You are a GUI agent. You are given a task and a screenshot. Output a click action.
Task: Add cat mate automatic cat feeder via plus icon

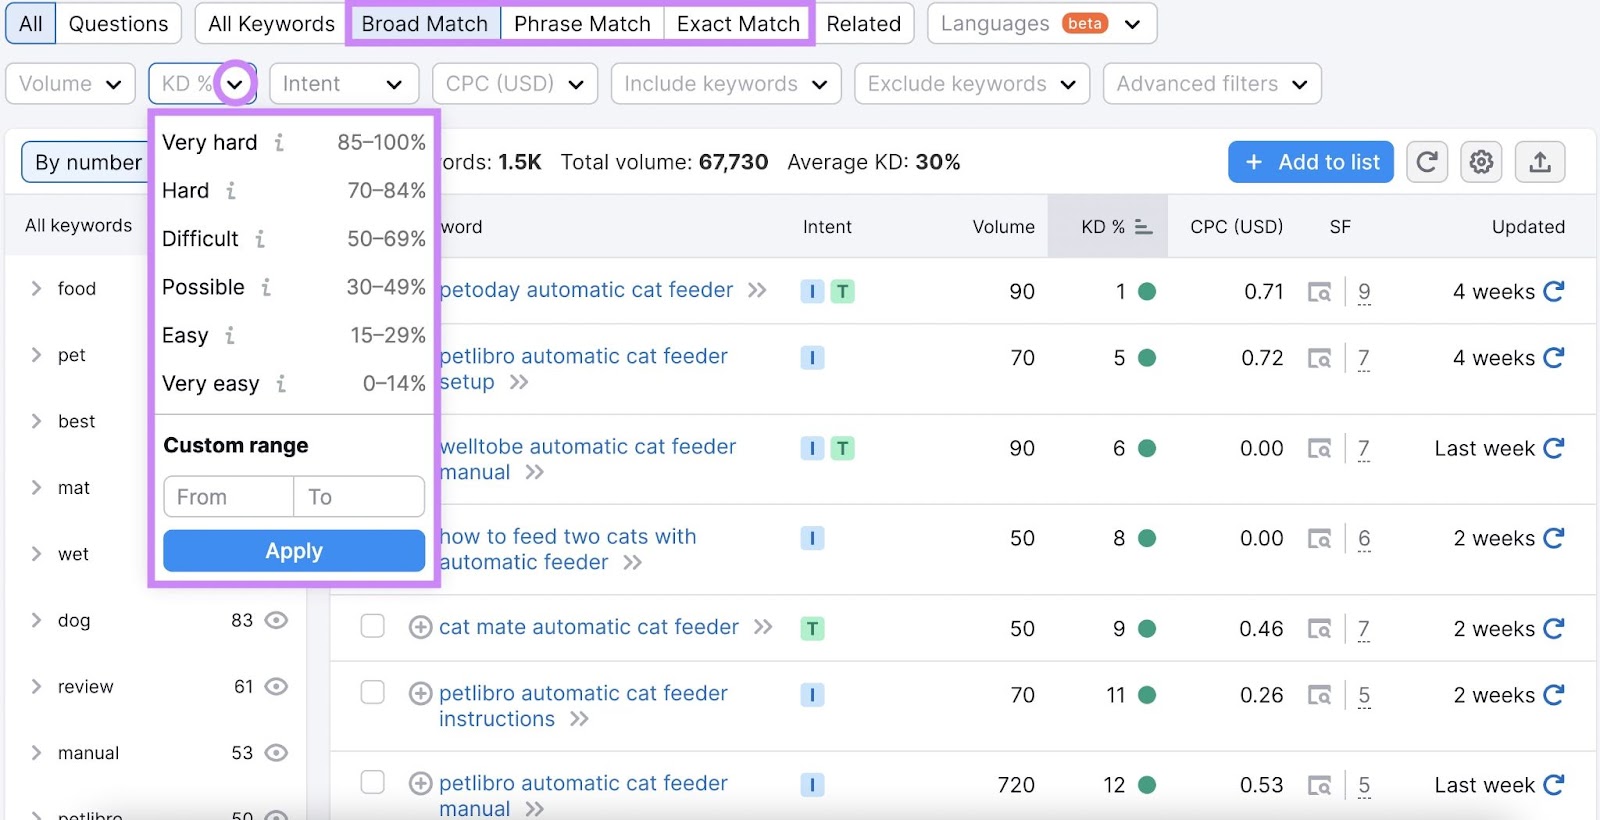pos(421,627)
